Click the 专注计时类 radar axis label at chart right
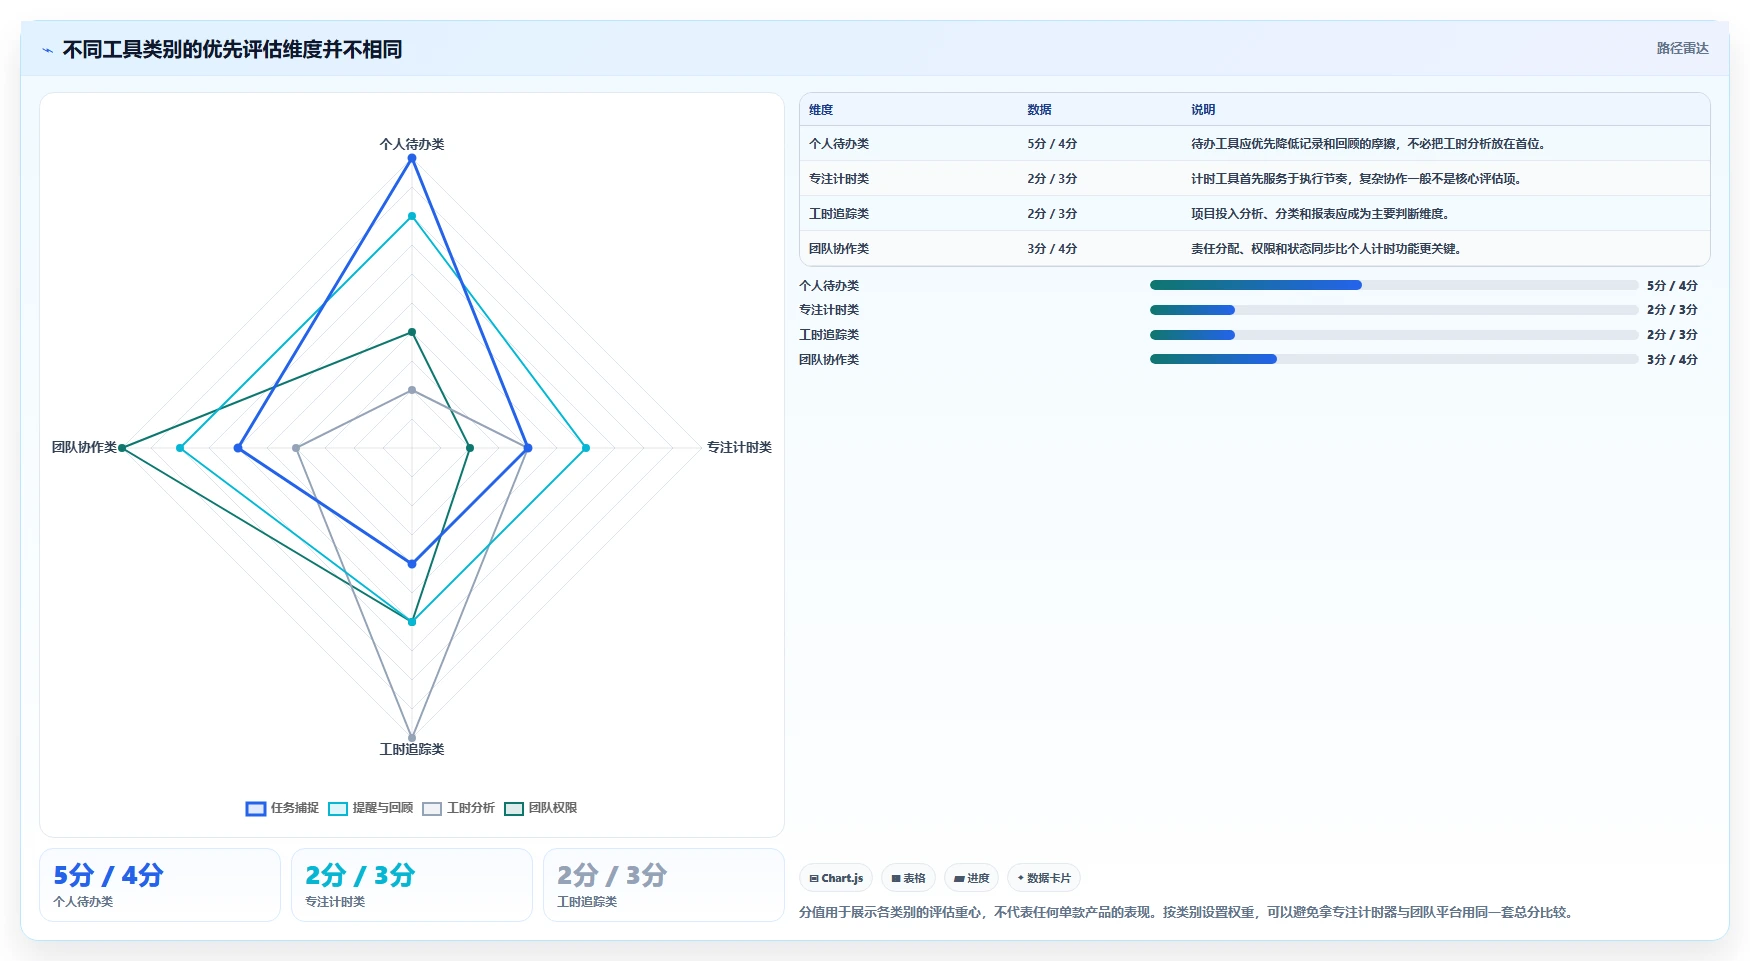 pyautogui.click(x=739, y=447)
